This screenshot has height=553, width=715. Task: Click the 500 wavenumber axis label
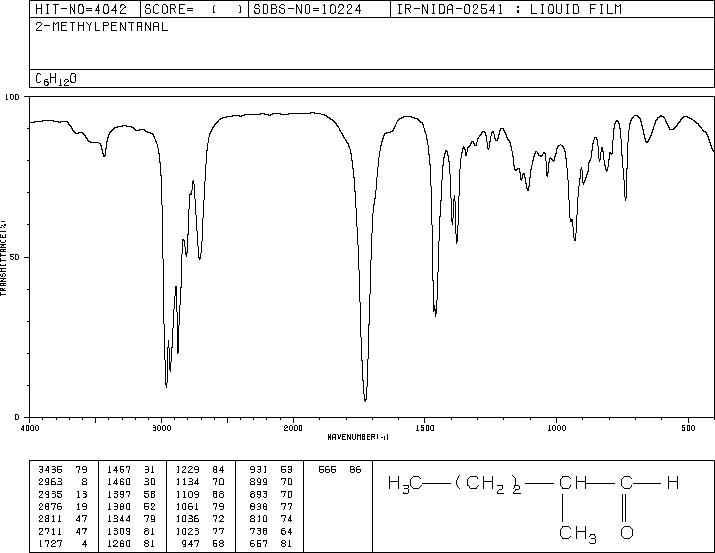tap(688, 428)
